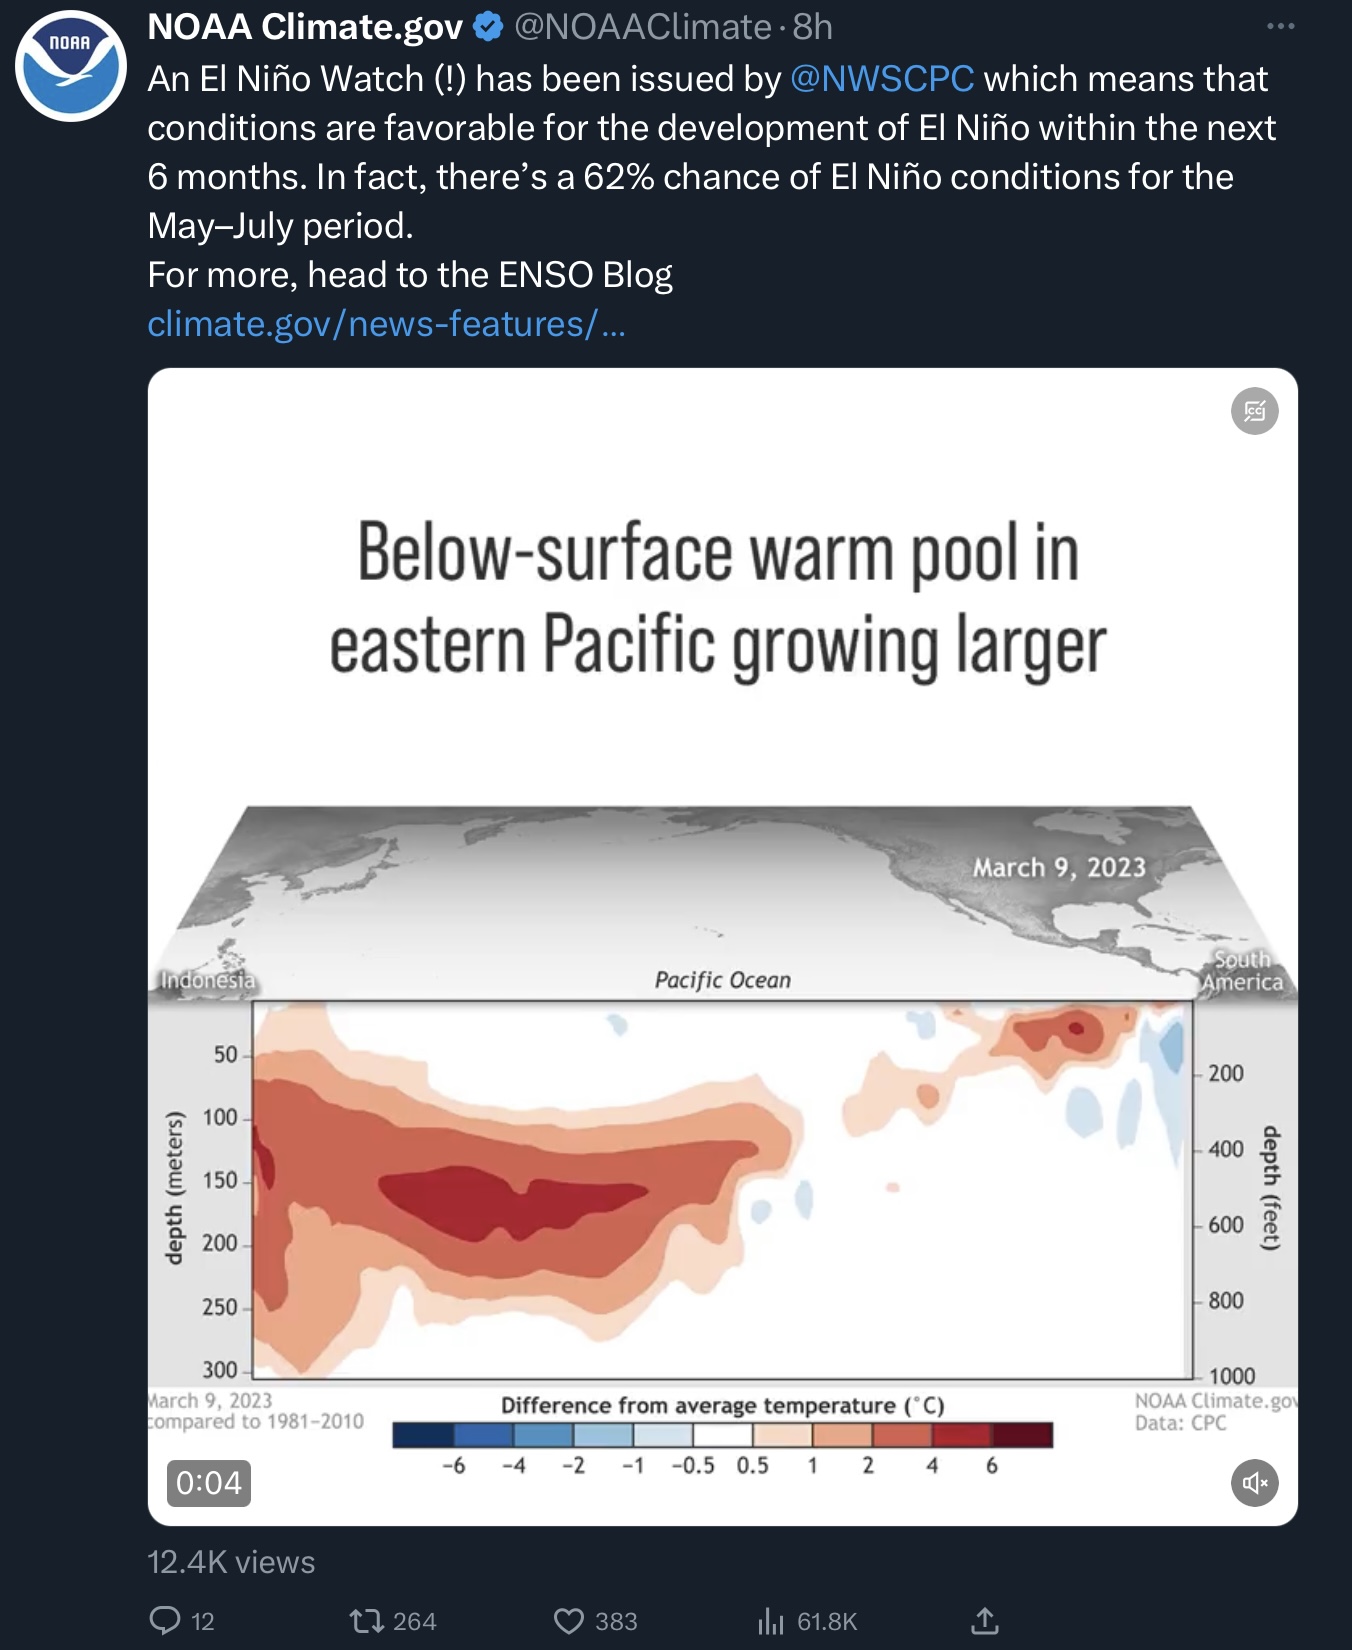Viewport: 1352px width, 1650px height.
Task: Click the 12.4K views count
Action: click(x=231, y=1562)
